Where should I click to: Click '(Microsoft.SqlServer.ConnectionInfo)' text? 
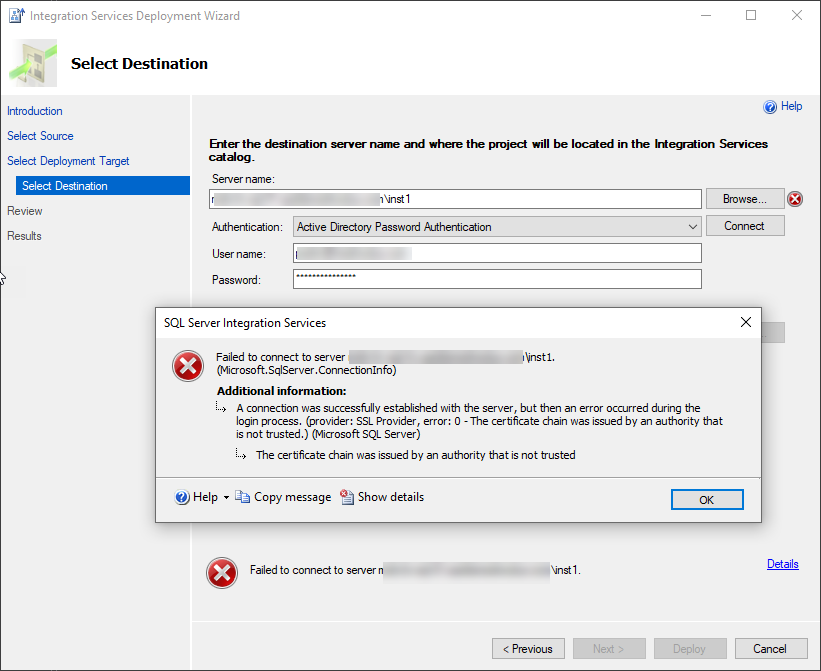click(306, 370)
